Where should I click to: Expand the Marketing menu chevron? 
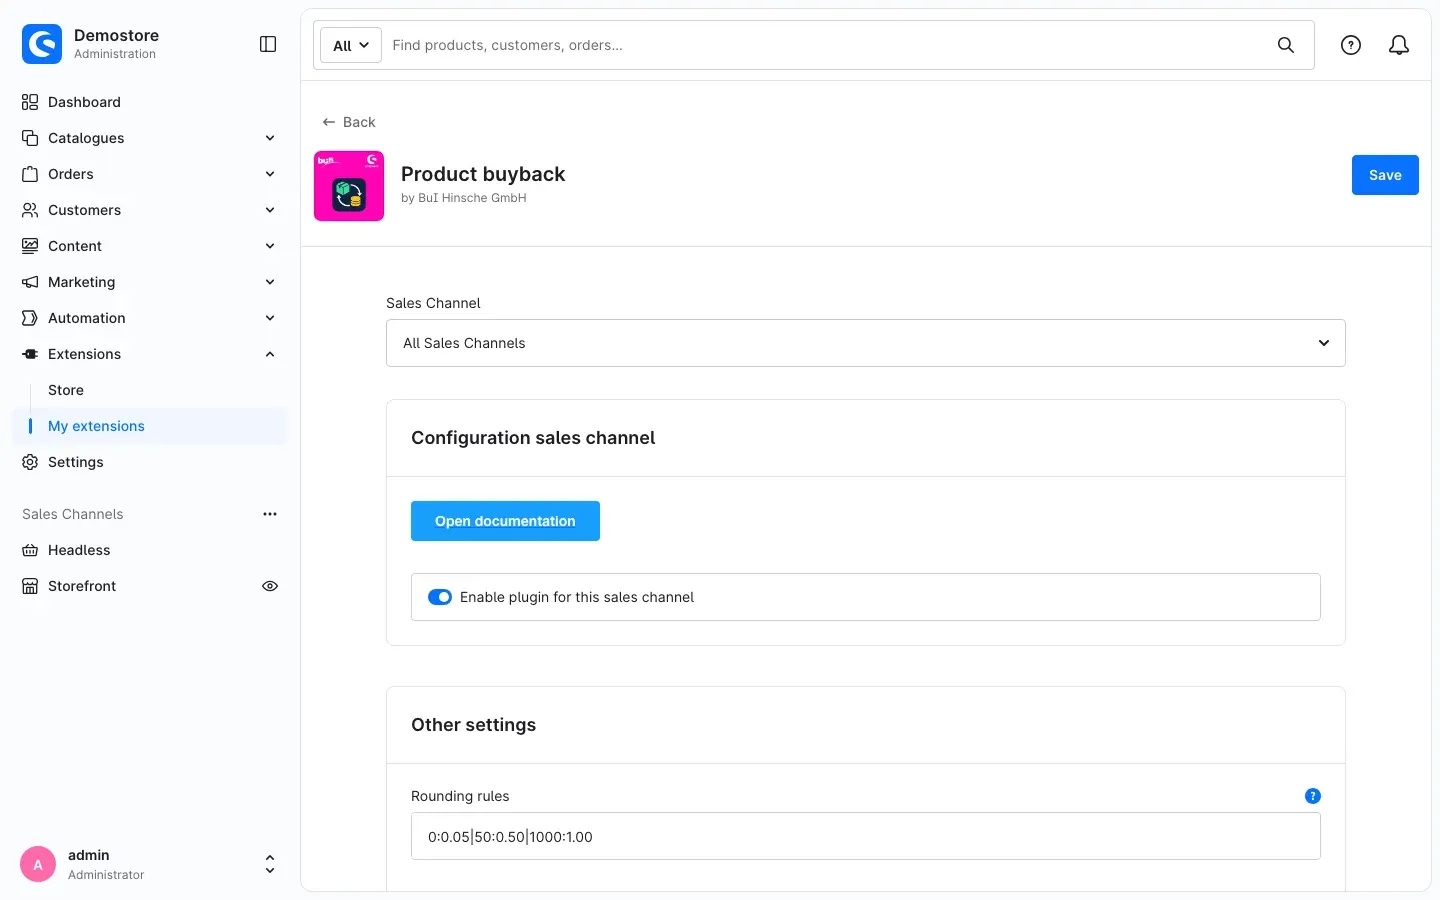click(x=270, y=282)
